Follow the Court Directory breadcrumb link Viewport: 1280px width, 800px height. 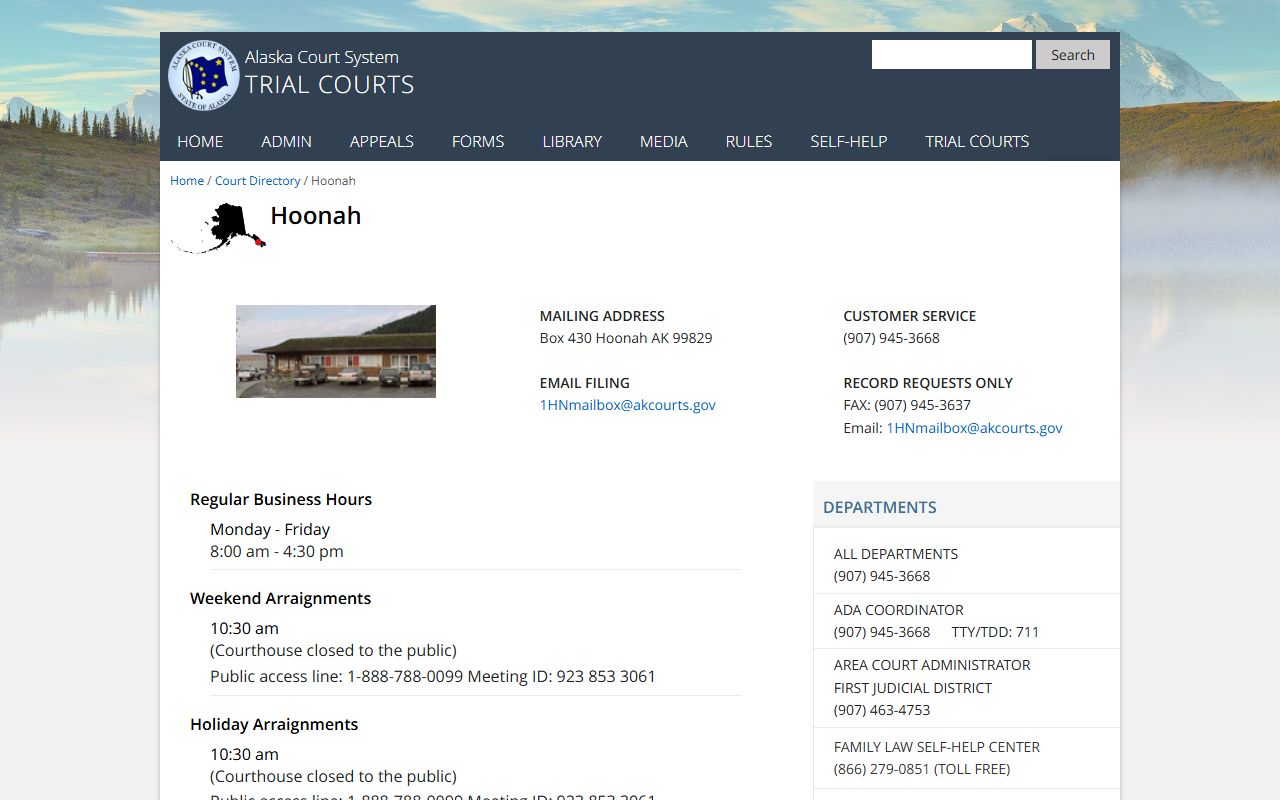(258, 181)
